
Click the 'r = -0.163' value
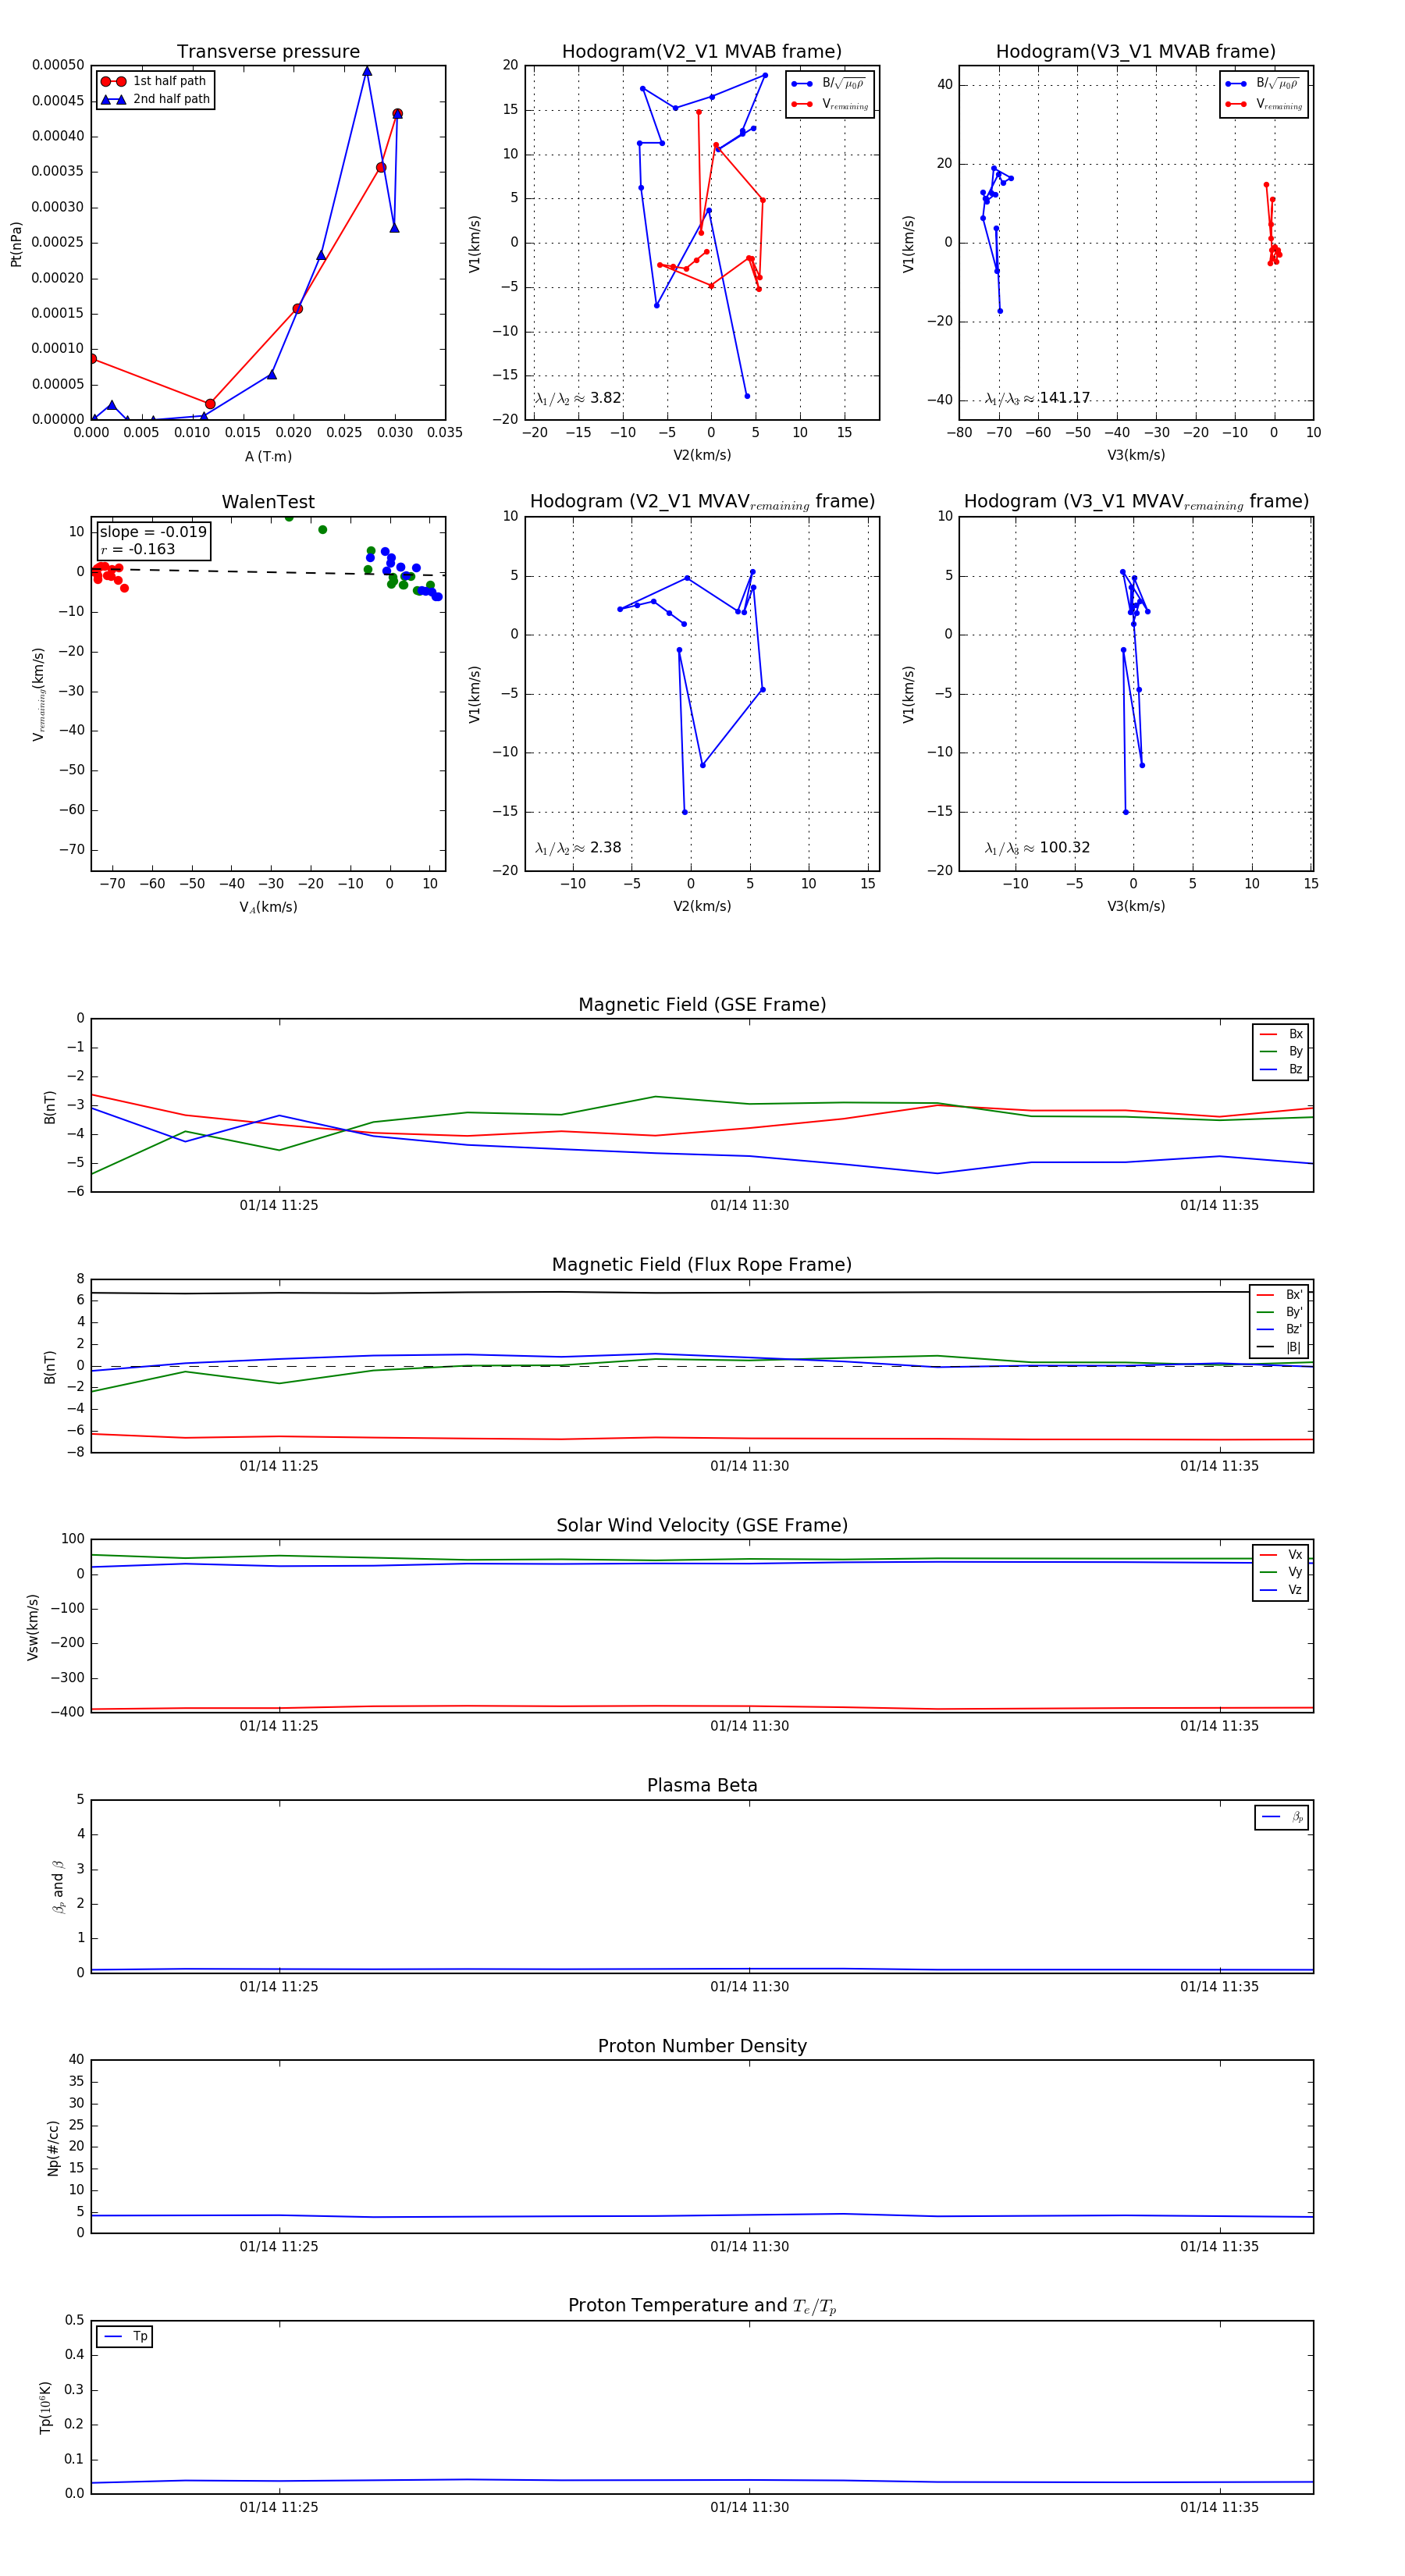pyautogui.click(x=137, y=549)
